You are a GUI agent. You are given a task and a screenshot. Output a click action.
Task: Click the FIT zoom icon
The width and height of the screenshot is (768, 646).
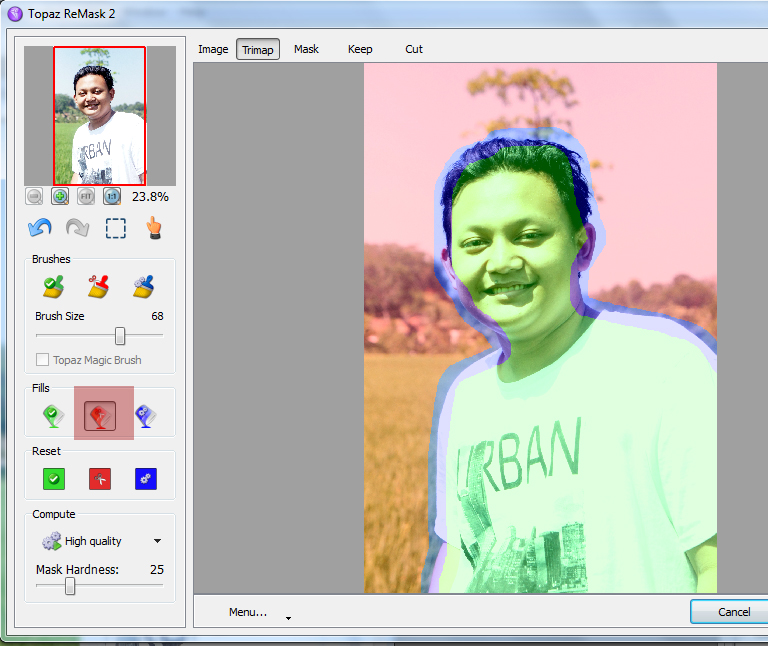point(86,197)
